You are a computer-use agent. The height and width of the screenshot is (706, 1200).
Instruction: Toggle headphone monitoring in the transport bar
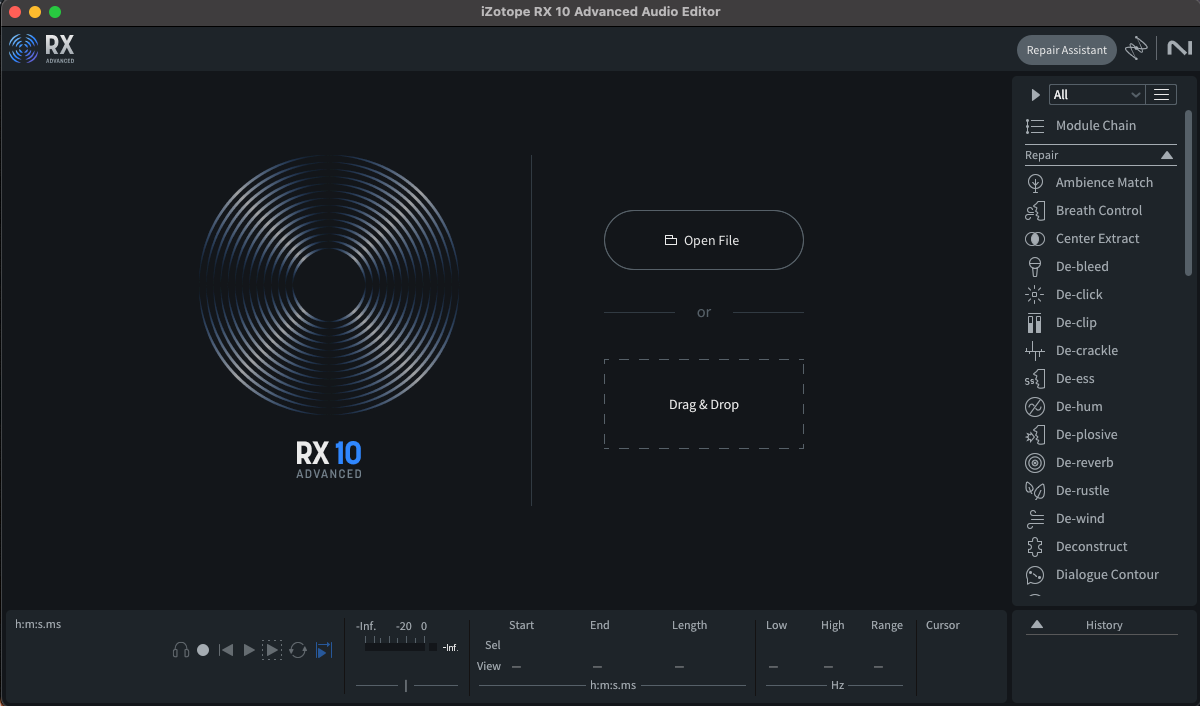tap(180, 650)
